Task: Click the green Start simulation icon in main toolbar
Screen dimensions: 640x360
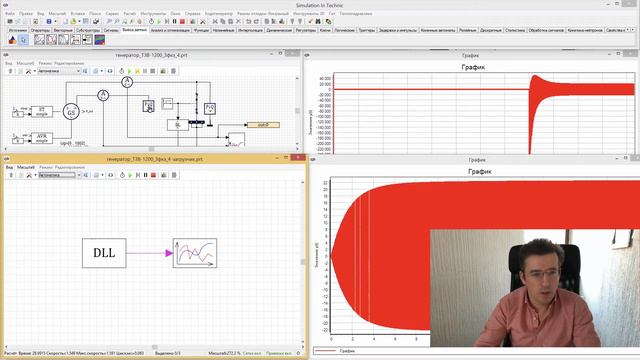Action: coord(158,21)
